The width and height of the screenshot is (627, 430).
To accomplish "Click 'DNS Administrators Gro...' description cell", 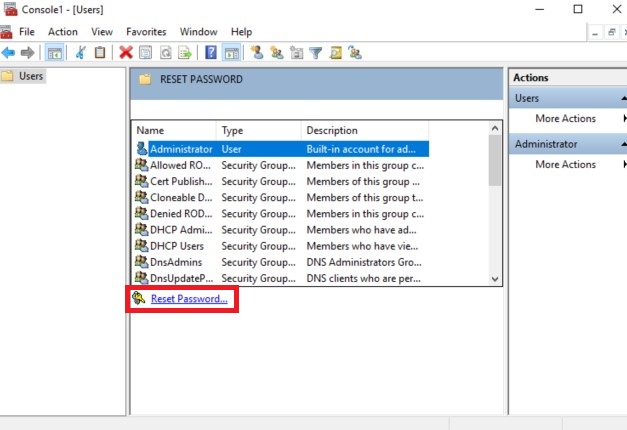I will 364,262.
